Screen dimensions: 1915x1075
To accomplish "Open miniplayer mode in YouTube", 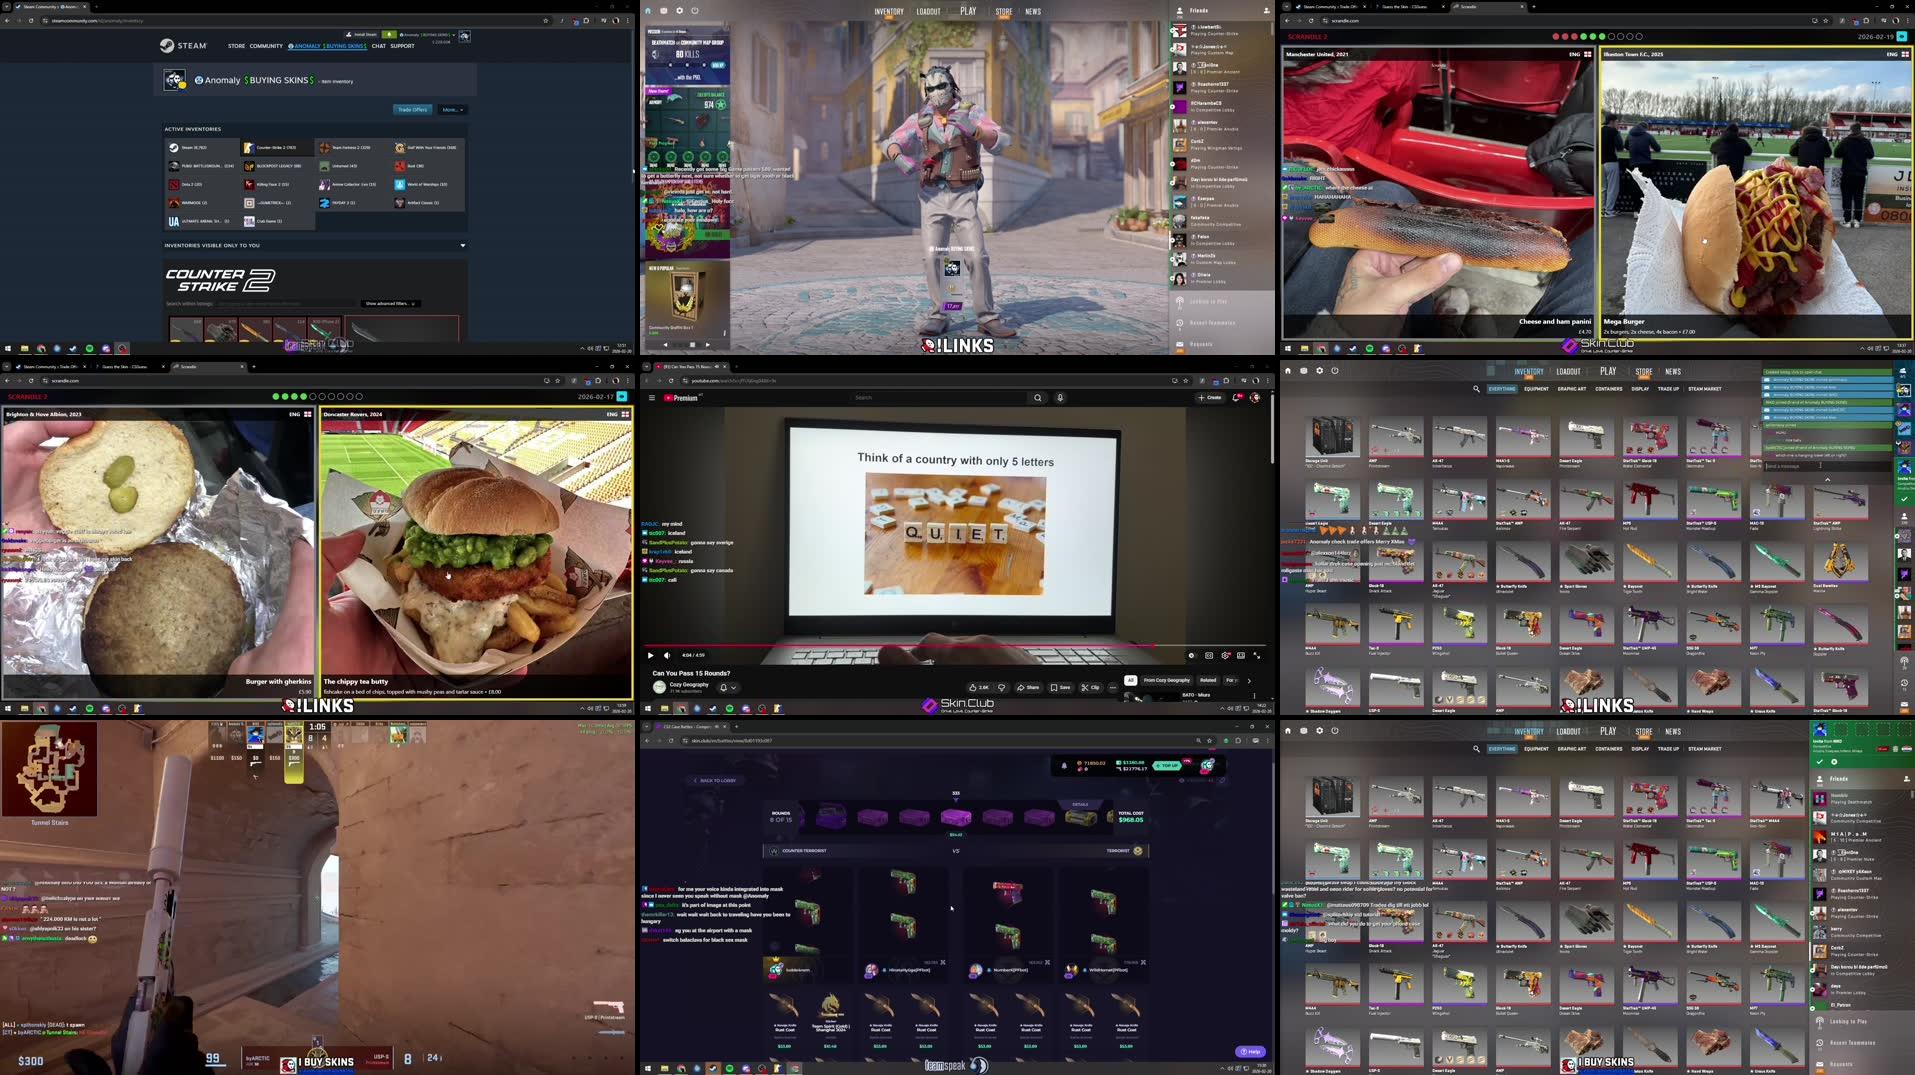I will point(1242,655).
